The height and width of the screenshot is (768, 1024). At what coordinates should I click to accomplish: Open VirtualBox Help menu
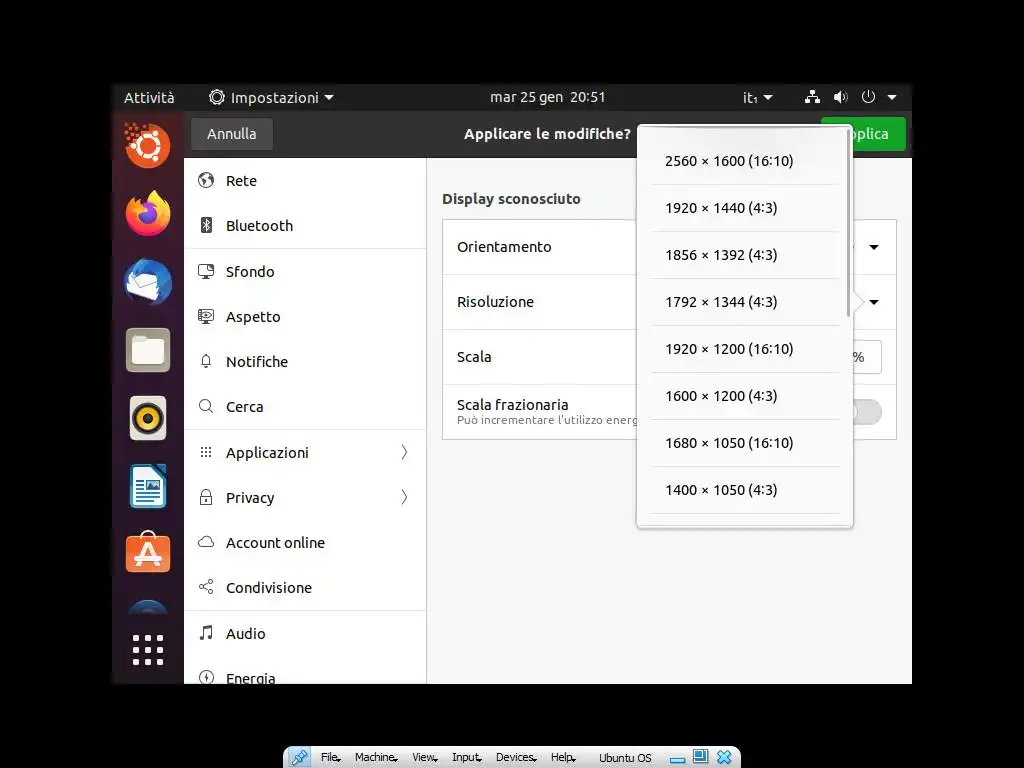click(x=563, y=758)
